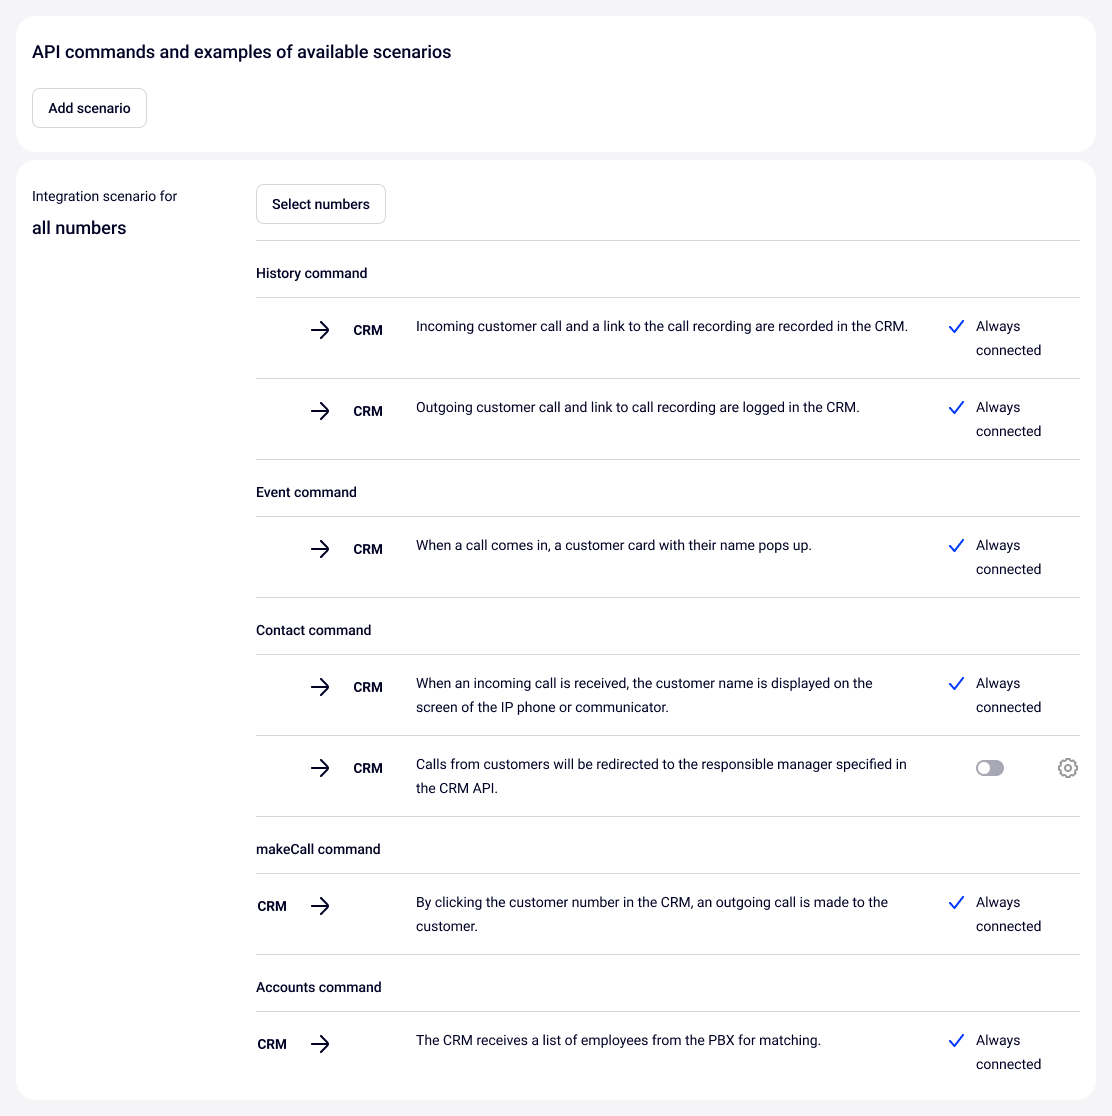Click checkmark for outgoing call logging scenario
Image resolution: width=1112 pixels, height=1116 pixels.
point(956,408)
